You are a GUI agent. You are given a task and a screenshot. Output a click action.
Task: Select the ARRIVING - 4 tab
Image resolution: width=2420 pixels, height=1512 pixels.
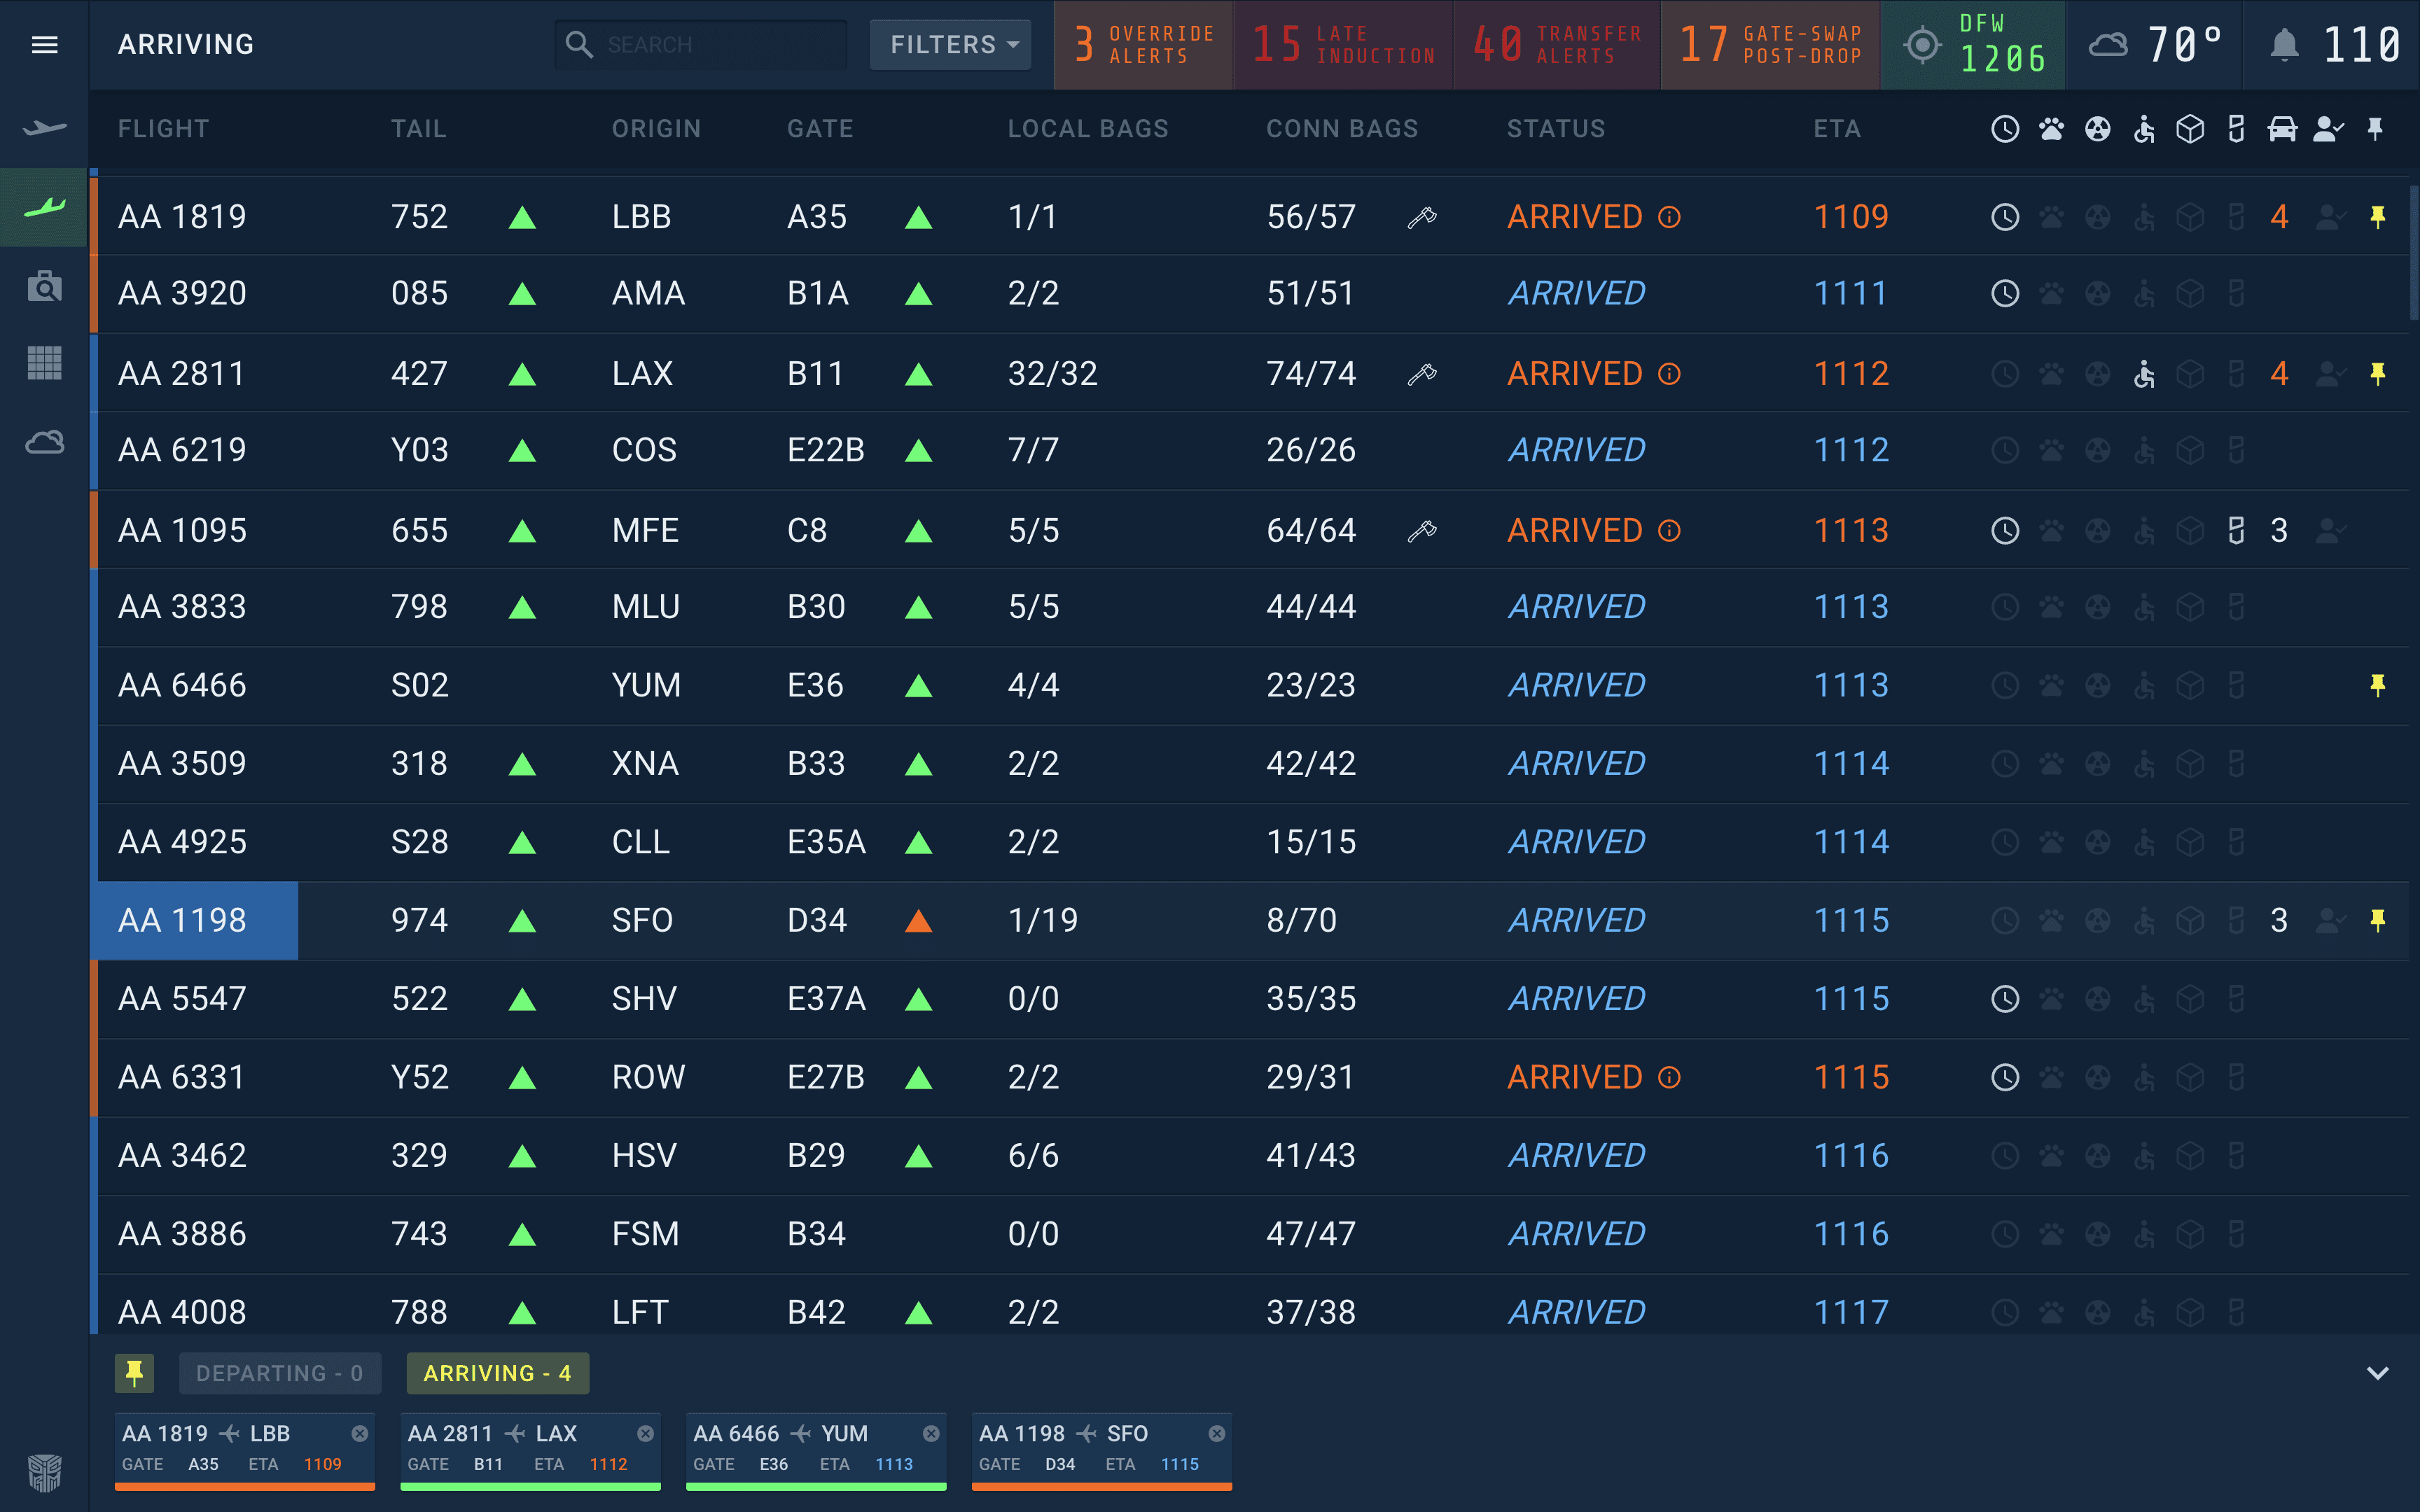coord(497,1373)
